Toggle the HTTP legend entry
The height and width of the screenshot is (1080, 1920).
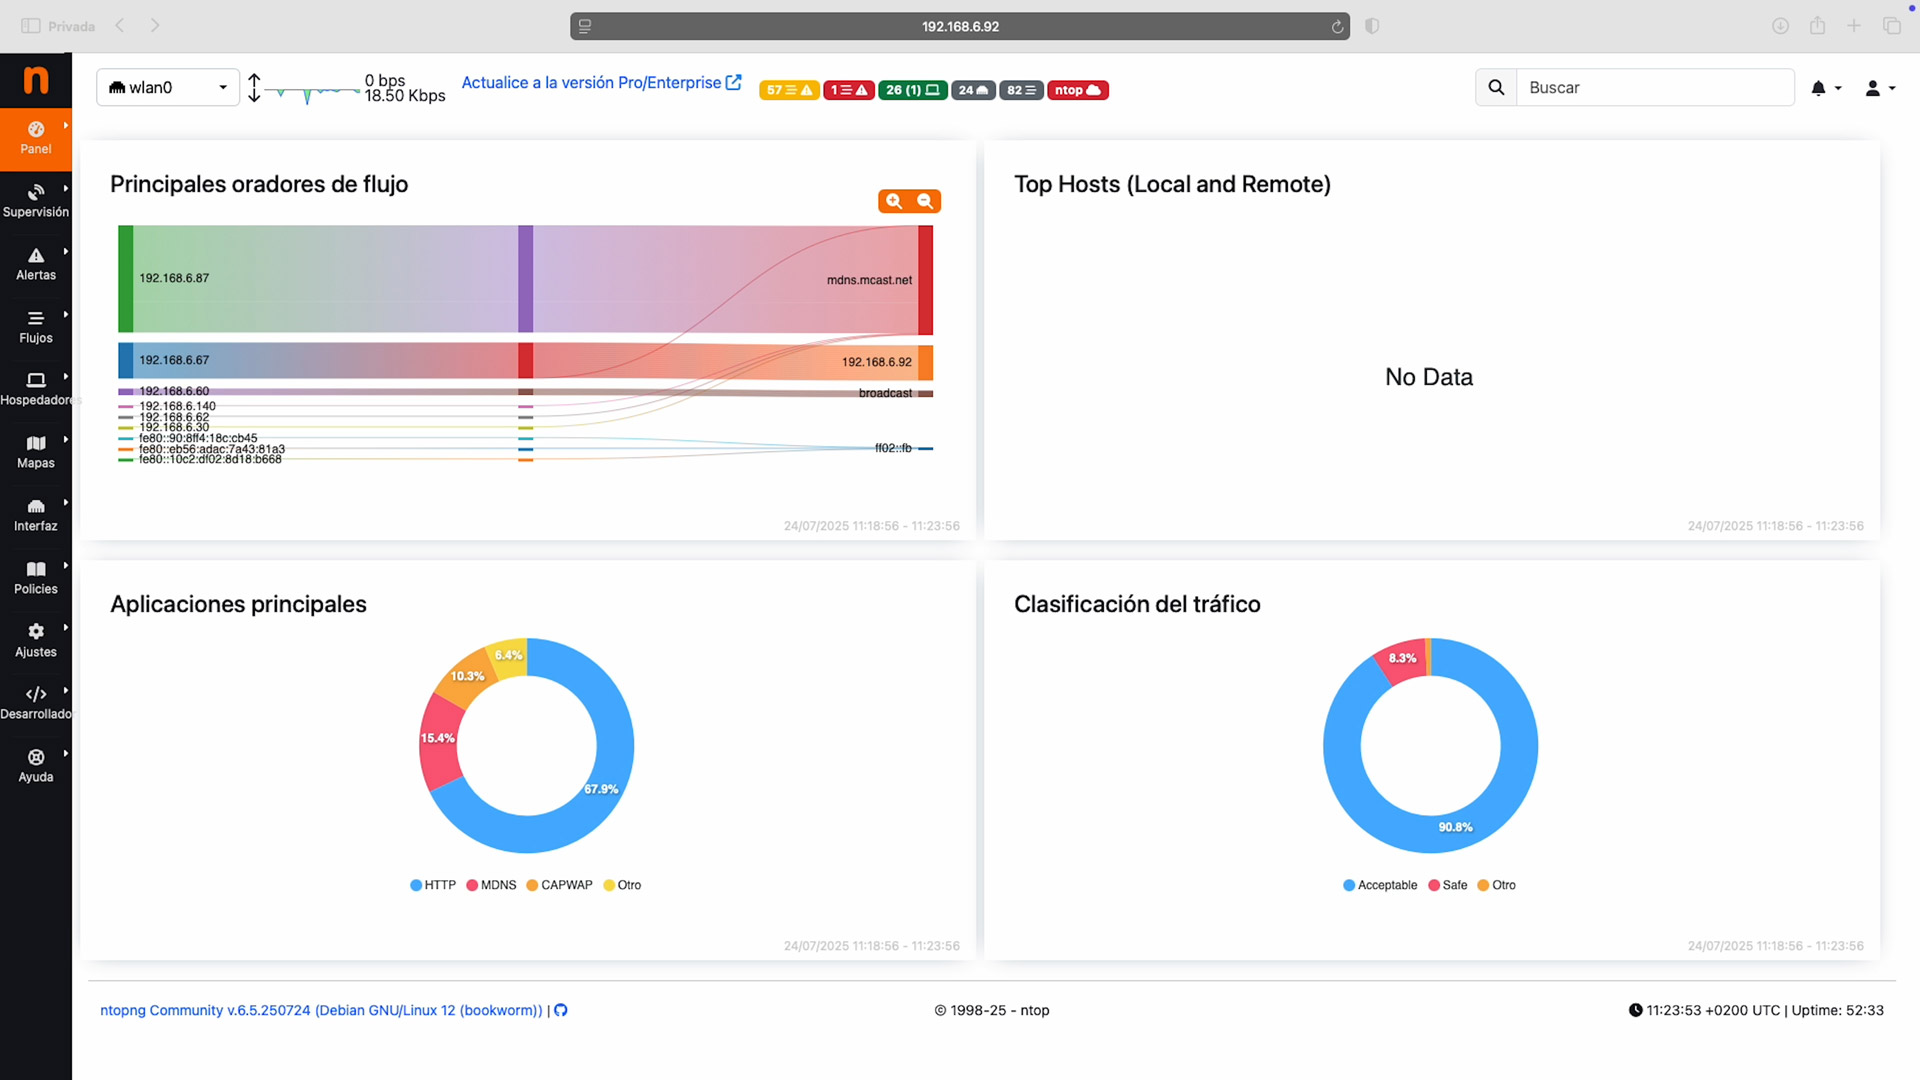(433, 885)
